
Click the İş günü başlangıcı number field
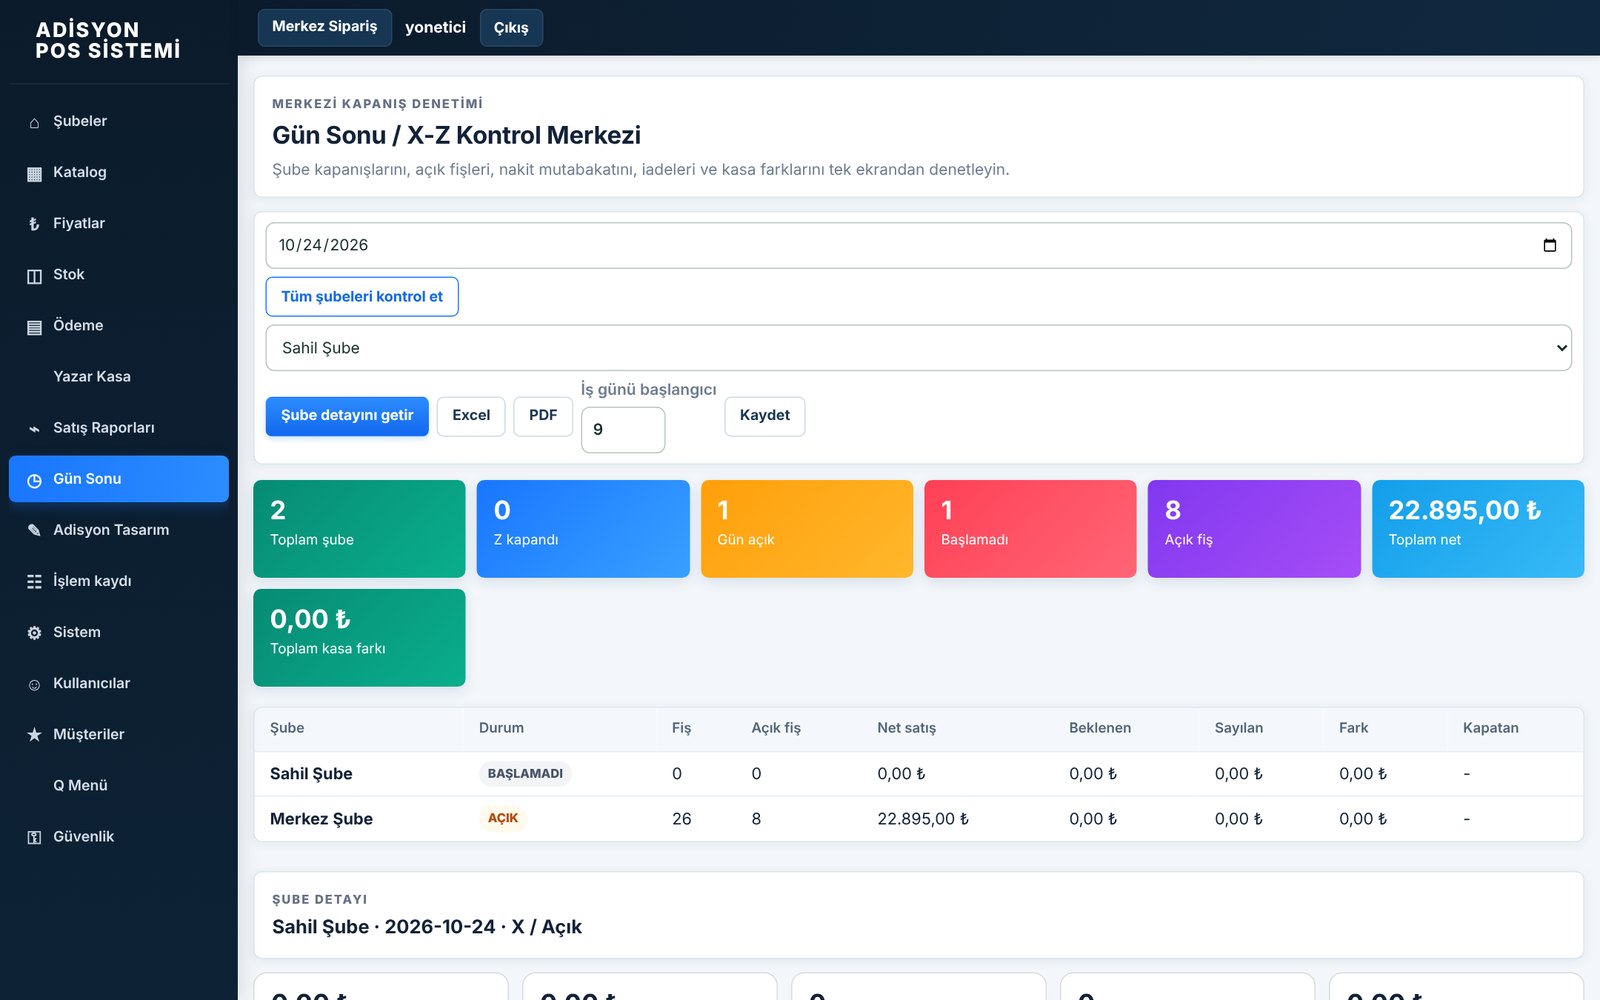point(623,430)
